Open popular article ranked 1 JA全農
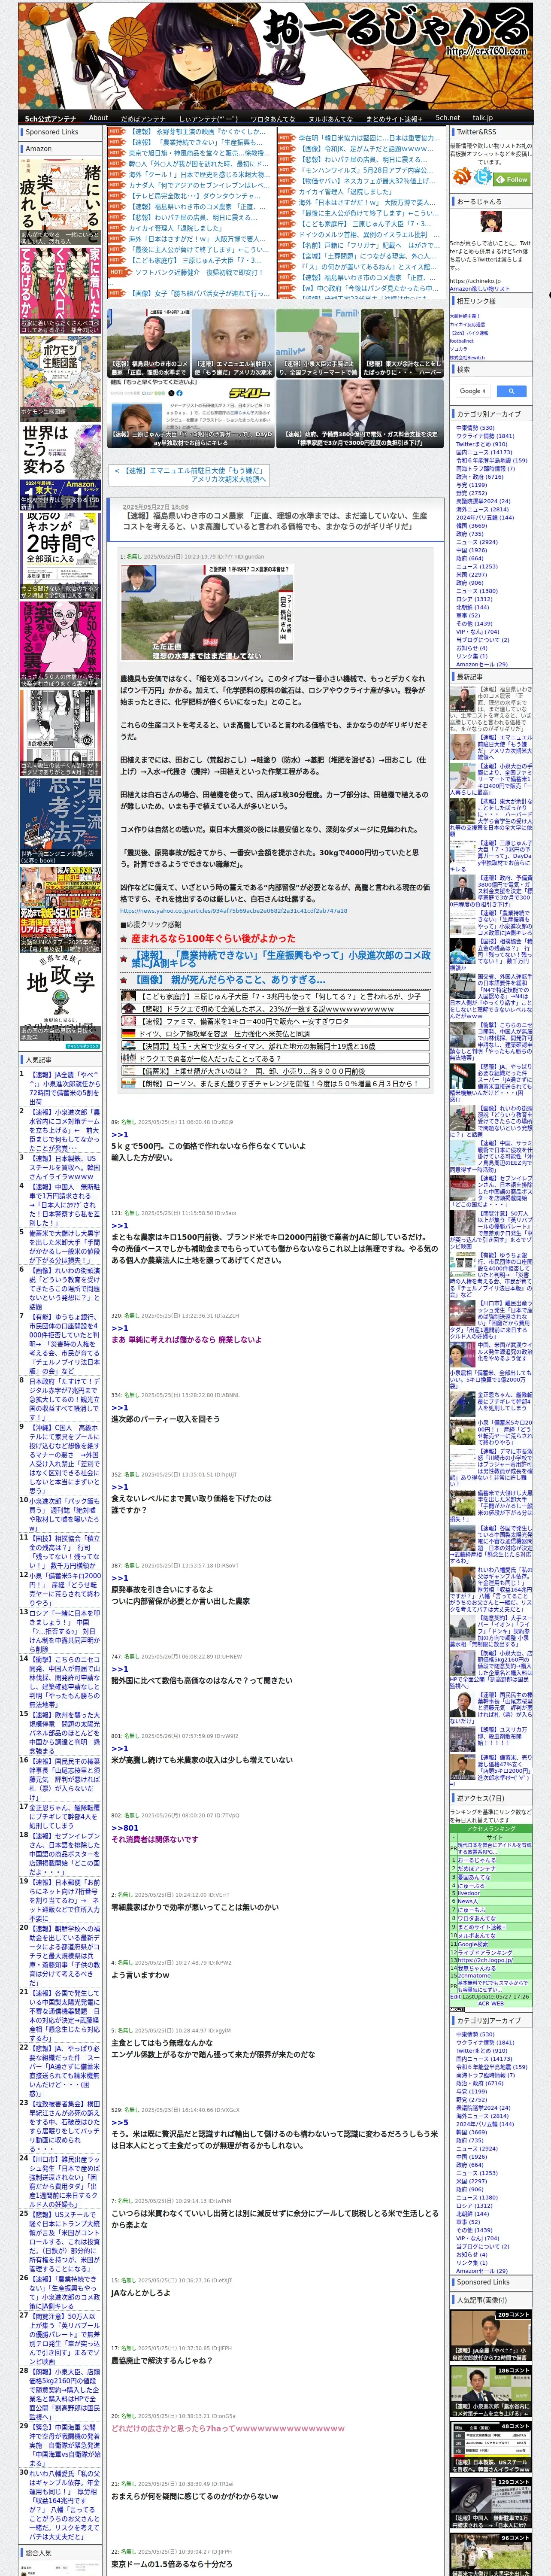This screenshot has height=2576, width=551. click(64, 1088)
